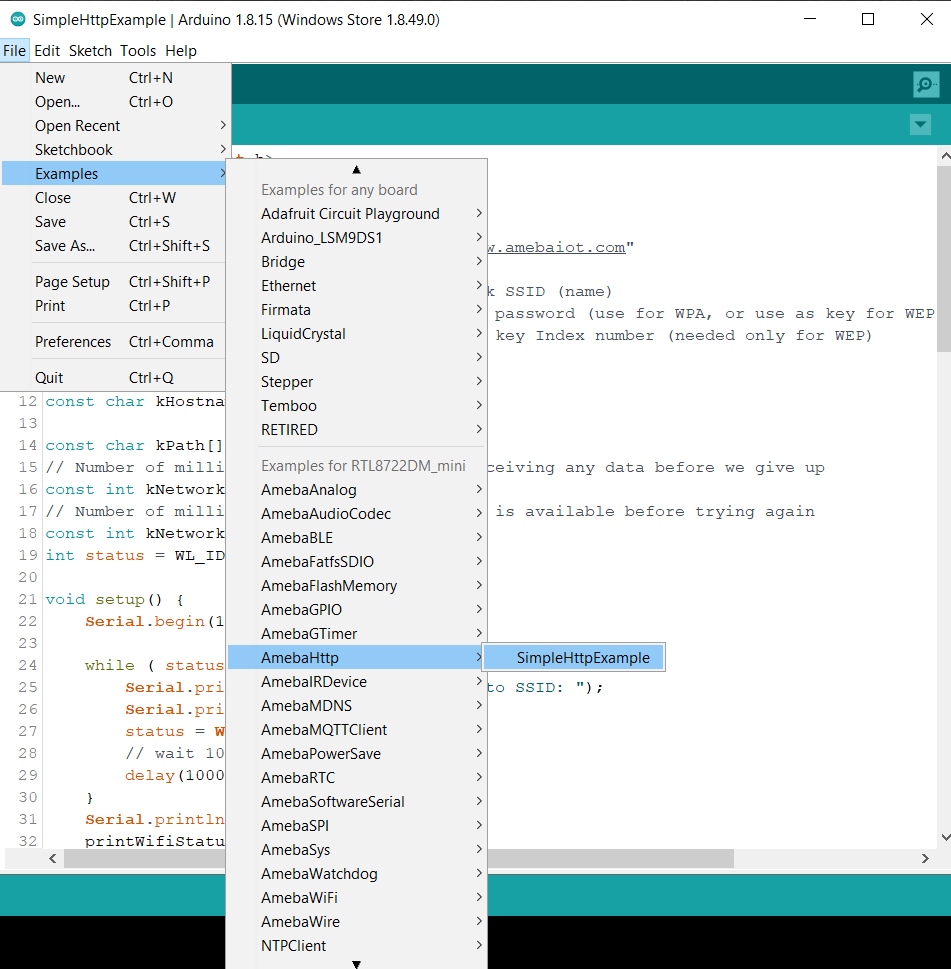Viewport: 951px width, 969px height.
Task: Choose Close from the File menu
Action: pos(115,198)
